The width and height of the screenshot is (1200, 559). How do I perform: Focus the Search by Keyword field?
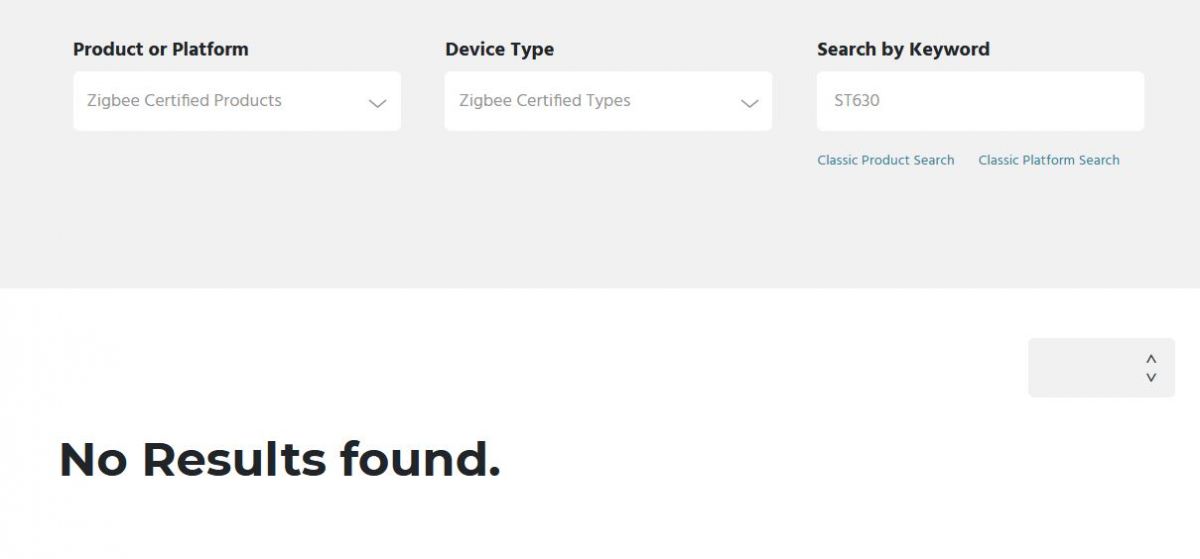(x=980, y=101)
